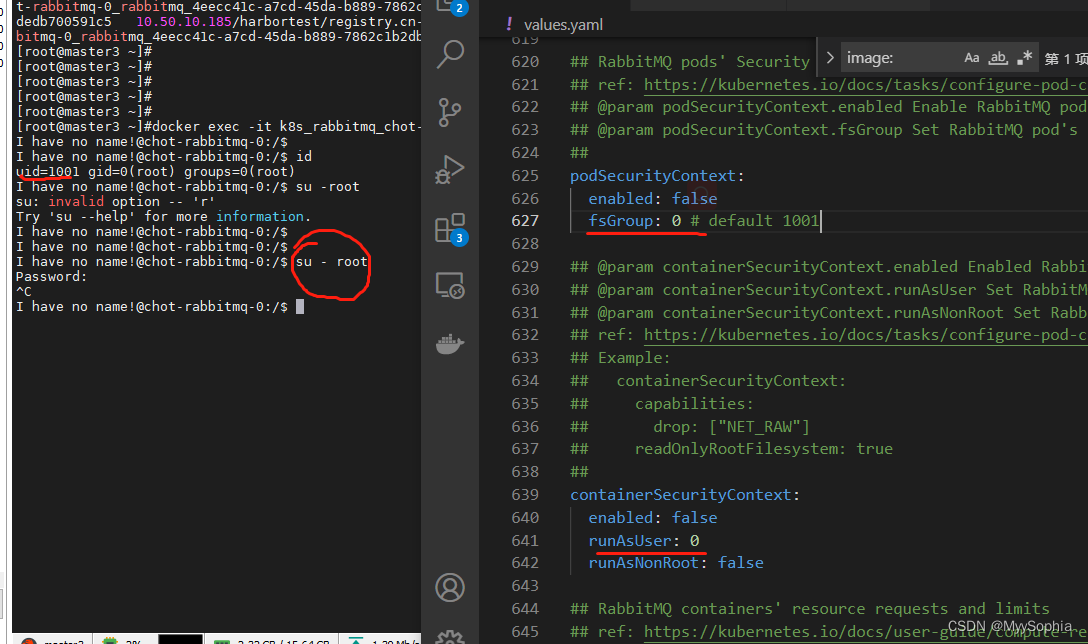Open the Manage gear at activity bar bottom
Viewport: 1088px width, 644px height.
pos(450,637)
